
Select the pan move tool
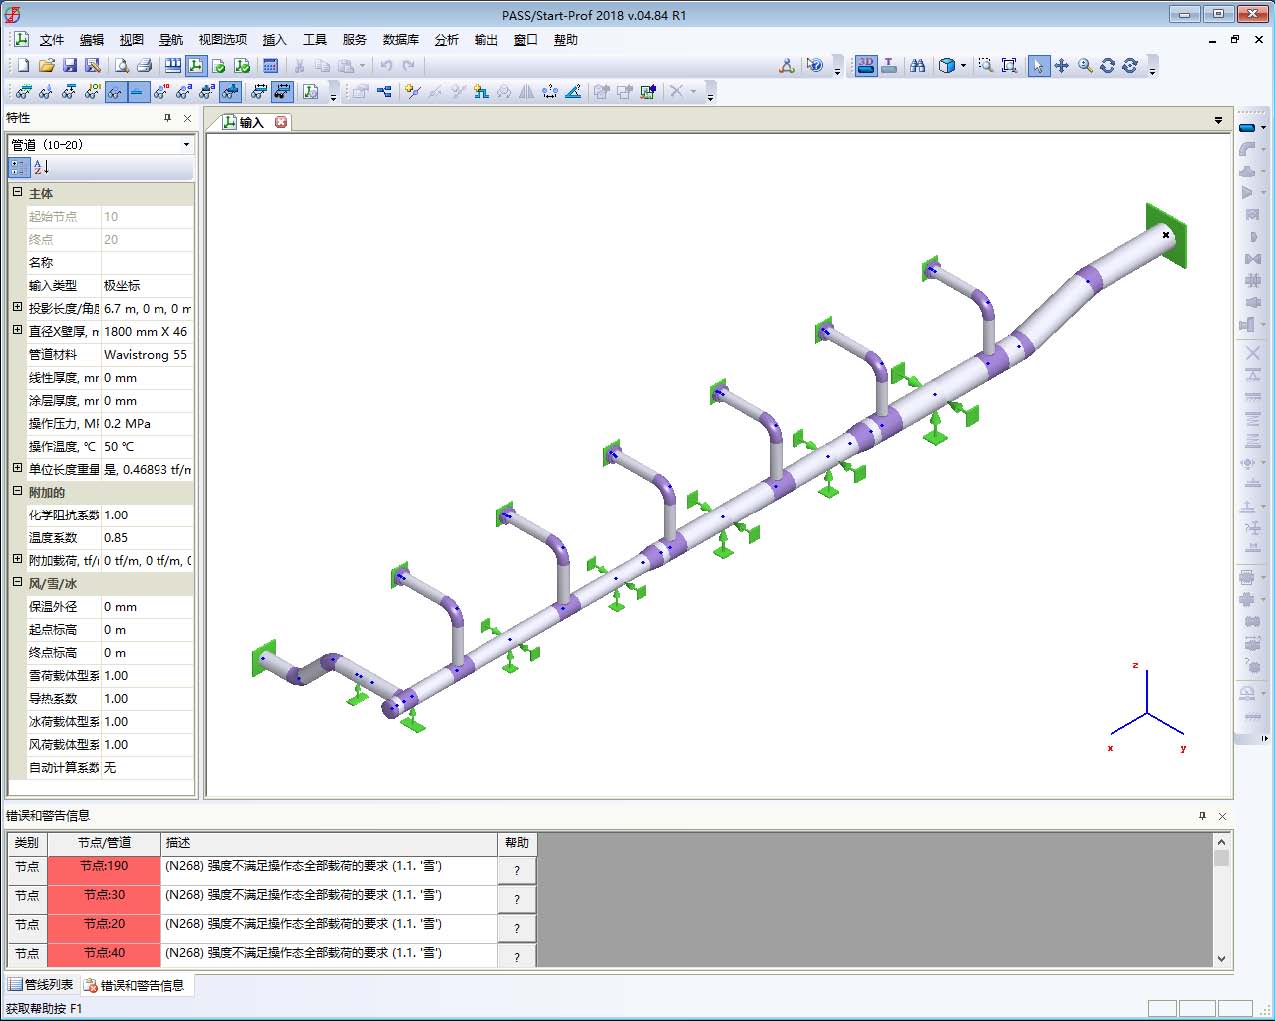[x=1062, y=66]
